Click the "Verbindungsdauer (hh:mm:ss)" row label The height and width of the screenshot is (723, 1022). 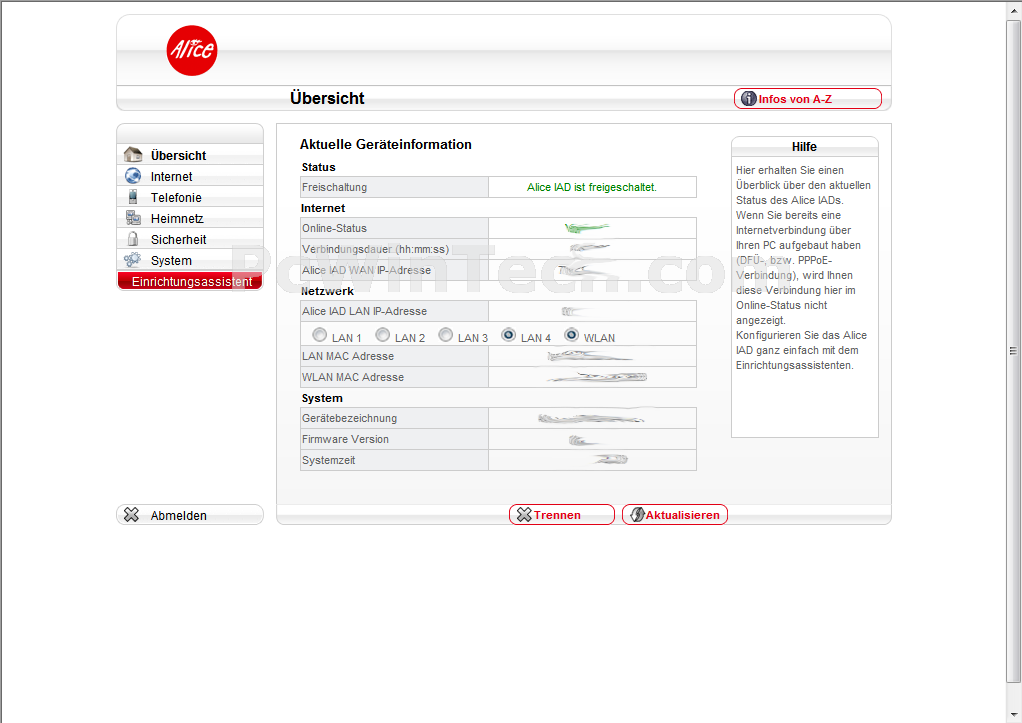tap(375, 249)
